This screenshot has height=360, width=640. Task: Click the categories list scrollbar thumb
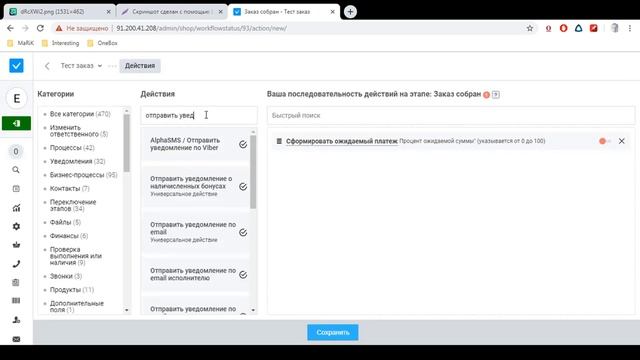[127, 143]
